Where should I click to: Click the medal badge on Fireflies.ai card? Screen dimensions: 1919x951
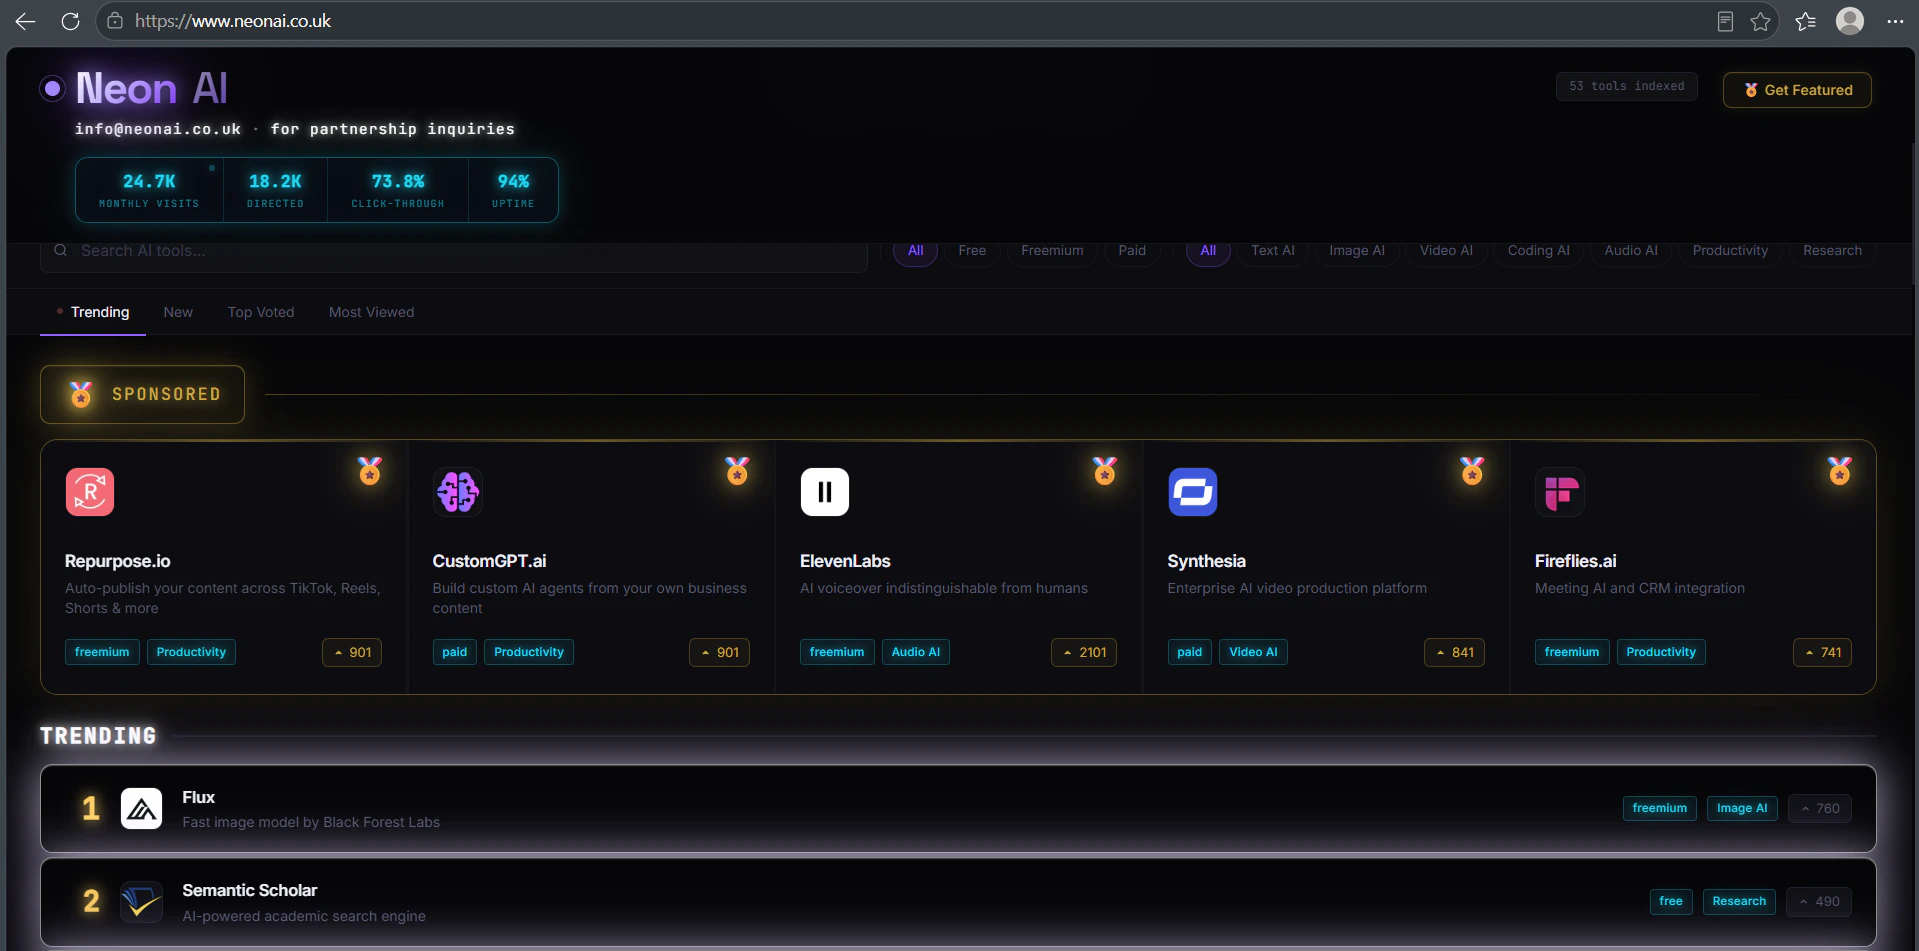click(1840, 471)
